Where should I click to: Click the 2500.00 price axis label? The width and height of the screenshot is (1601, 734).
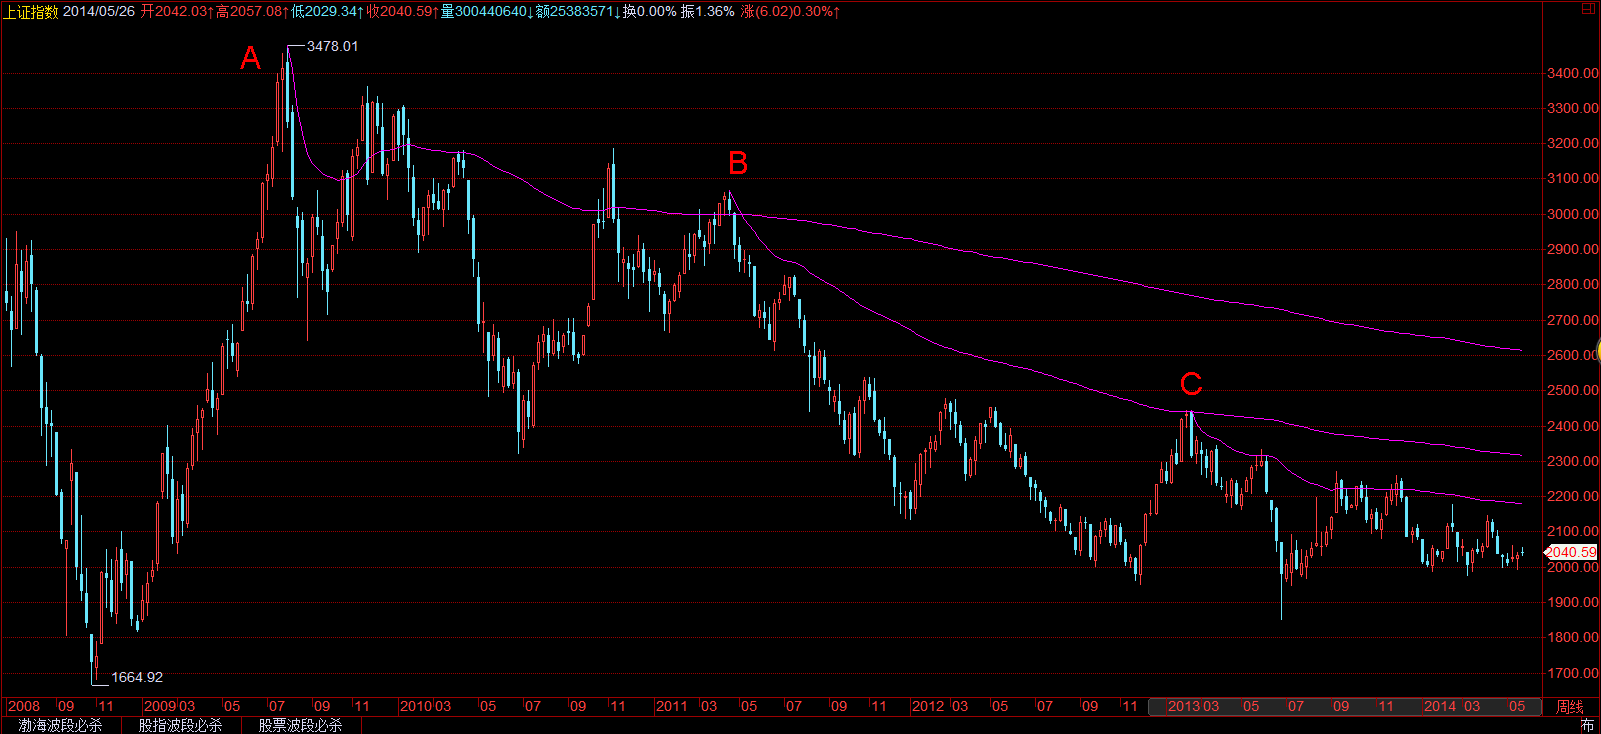click(x=1572, y=390)
